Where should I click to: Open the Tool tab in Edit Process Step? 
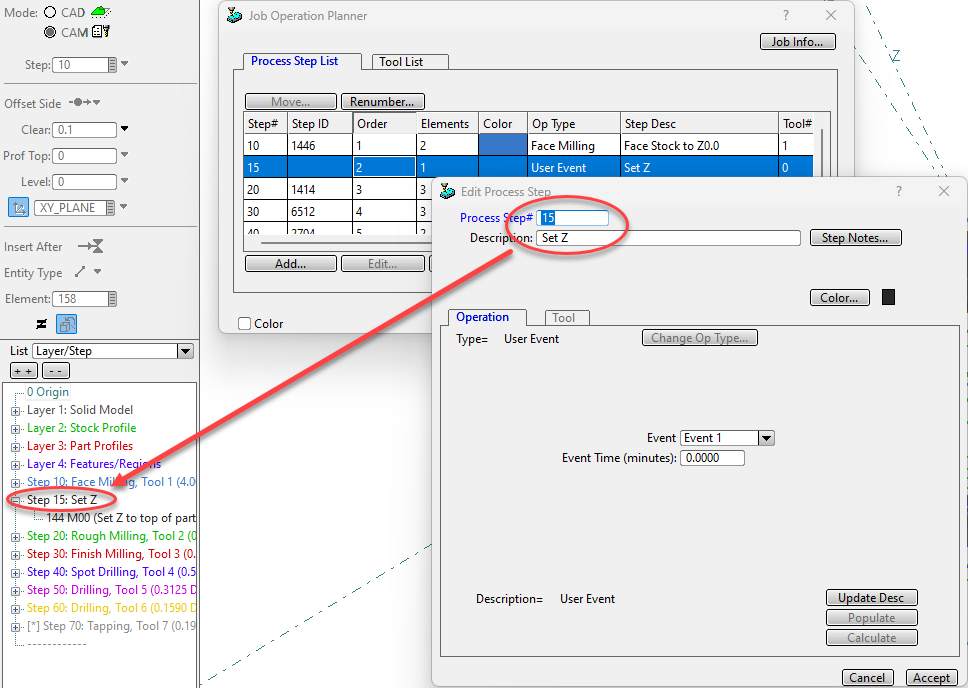(x=564, y=318)
